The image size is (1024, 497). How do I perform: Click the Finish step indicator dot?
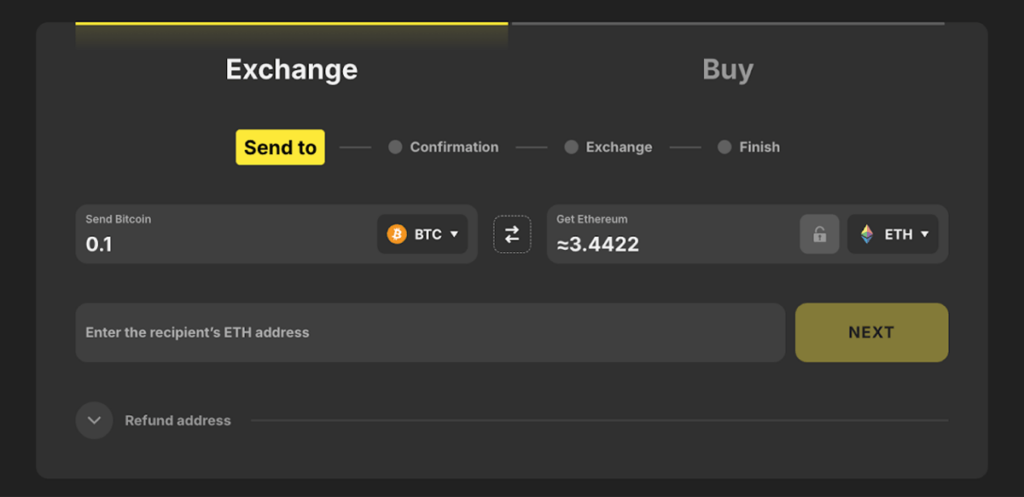724,147
